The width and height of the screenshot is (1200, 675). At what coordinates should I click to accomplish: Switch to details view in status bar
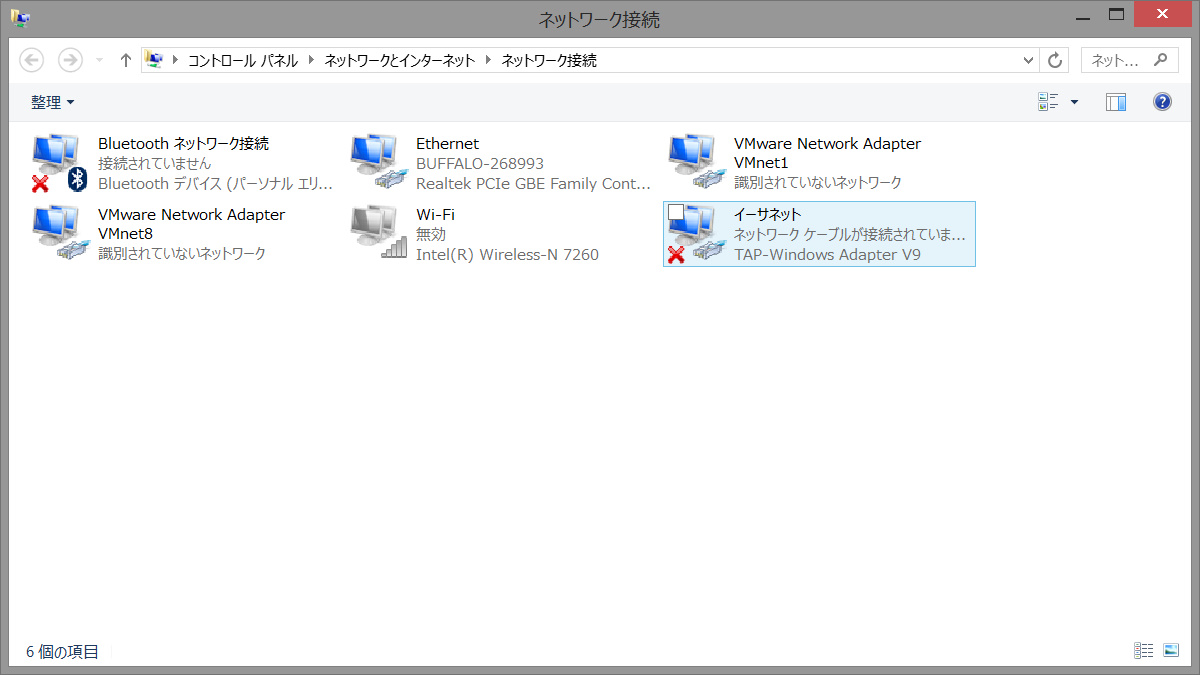[1144, 651]
